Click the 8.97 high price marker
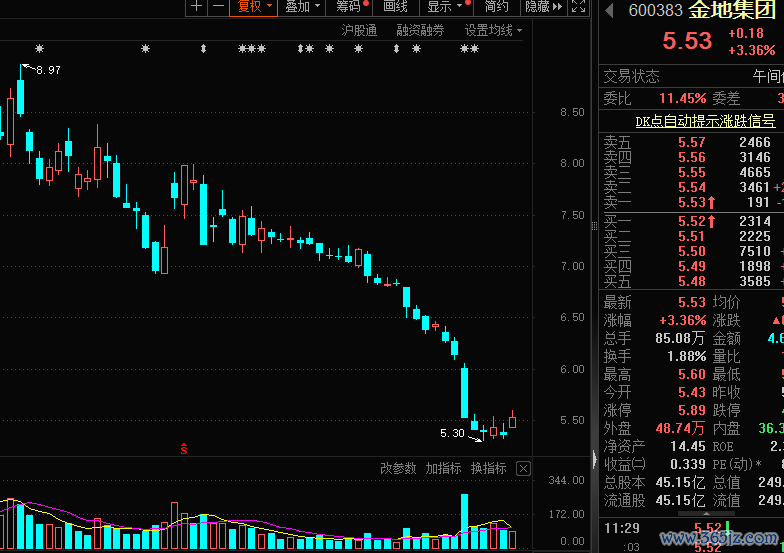 click(x=47, y=70)
